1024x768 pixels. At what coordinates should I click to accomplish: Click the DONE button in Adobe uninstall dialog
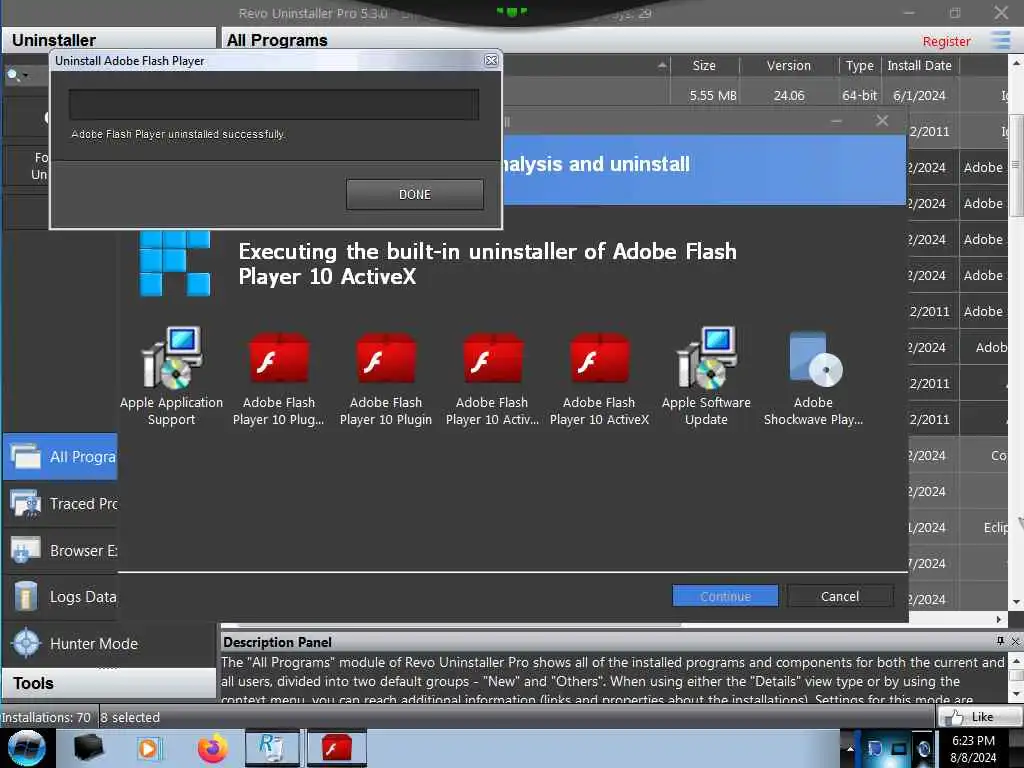pos(415,195)
